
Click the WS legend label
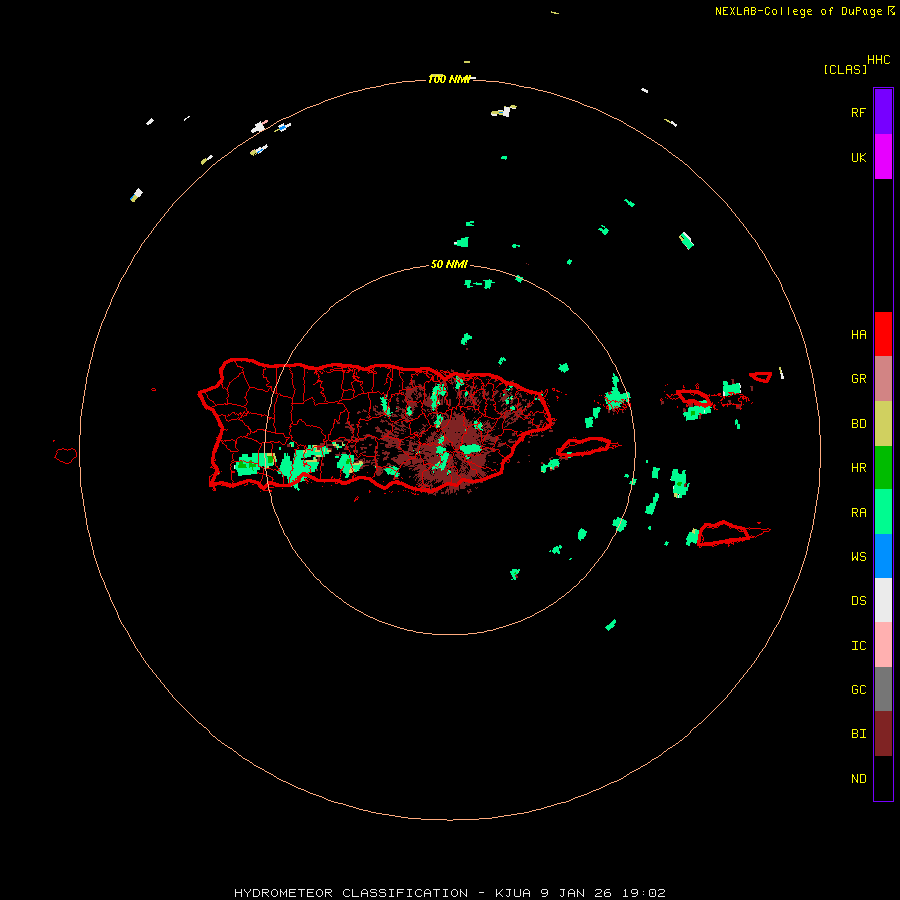[858, 557]
